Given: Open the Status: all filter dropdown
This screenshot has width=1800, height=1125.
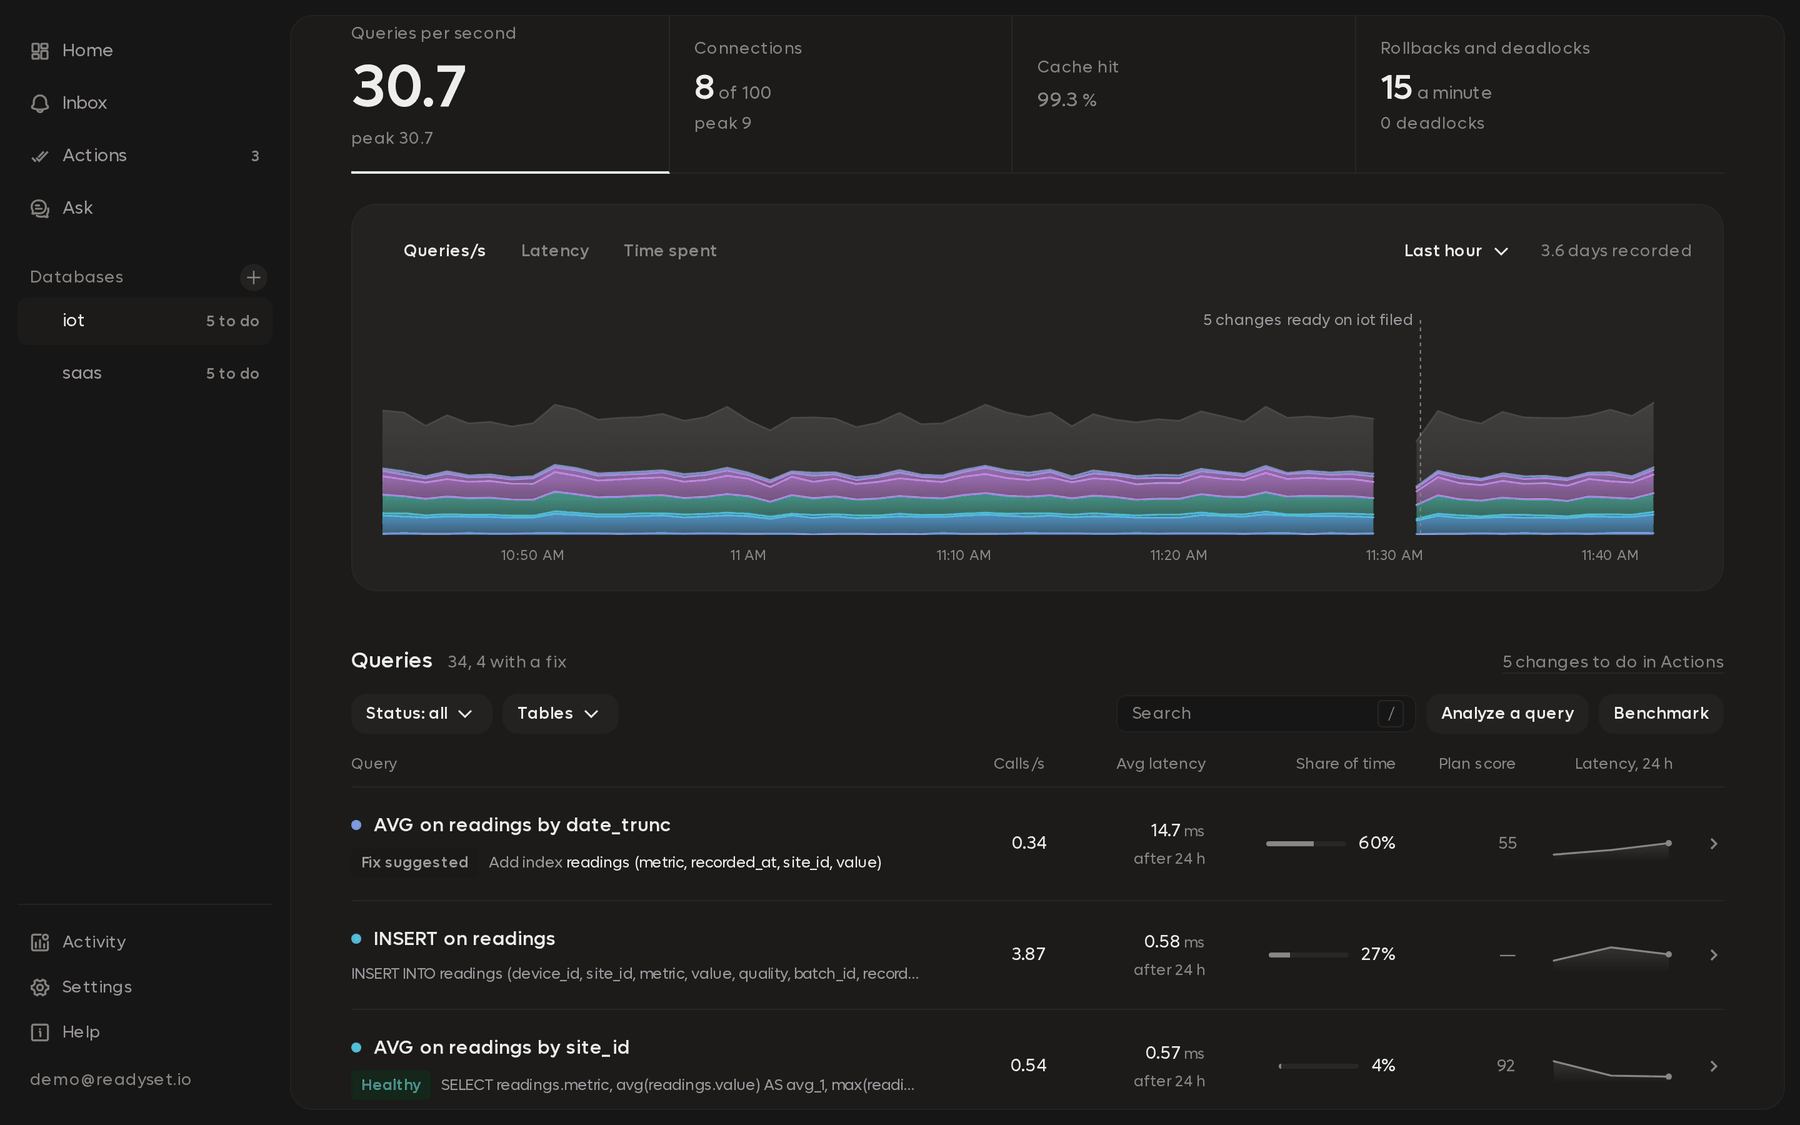Looking at the screenshot, I should pyautogui.click(x=420, y=713).
